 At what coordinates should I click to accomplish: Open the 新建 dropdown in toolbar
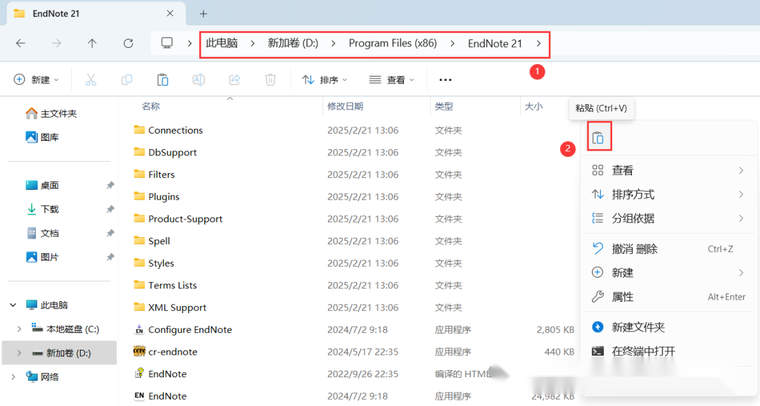pyautogui.click(x=37, y=80)
